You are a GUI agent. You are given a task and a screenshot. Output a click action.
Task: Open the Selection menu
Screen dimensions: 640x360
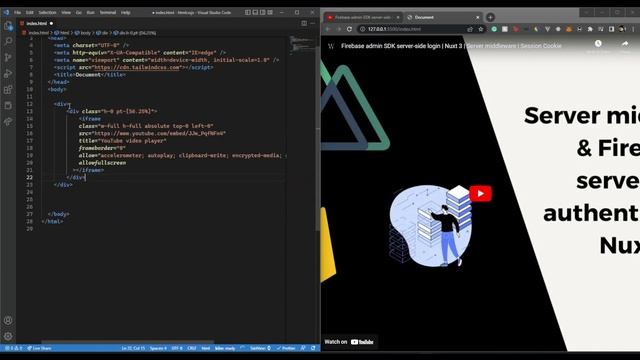tap(47, 12)
